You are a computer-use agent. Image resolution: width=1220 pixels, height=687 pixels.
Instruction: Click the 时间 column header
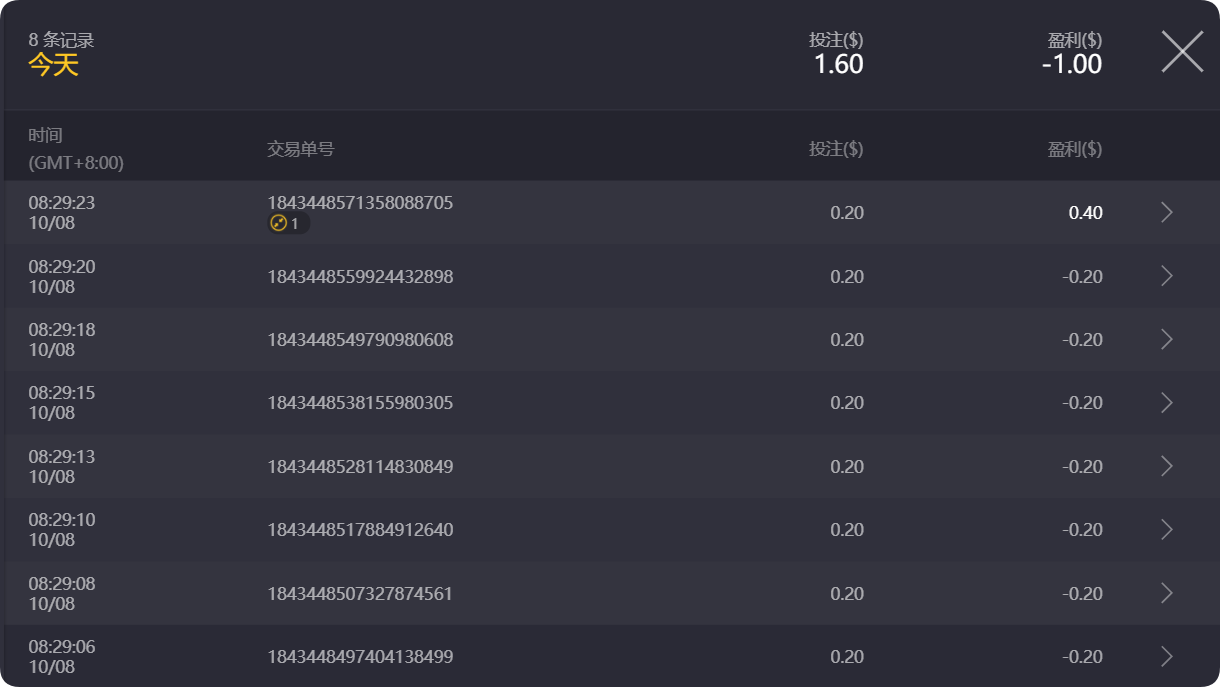pyautogui.click(x=45, y=136)
